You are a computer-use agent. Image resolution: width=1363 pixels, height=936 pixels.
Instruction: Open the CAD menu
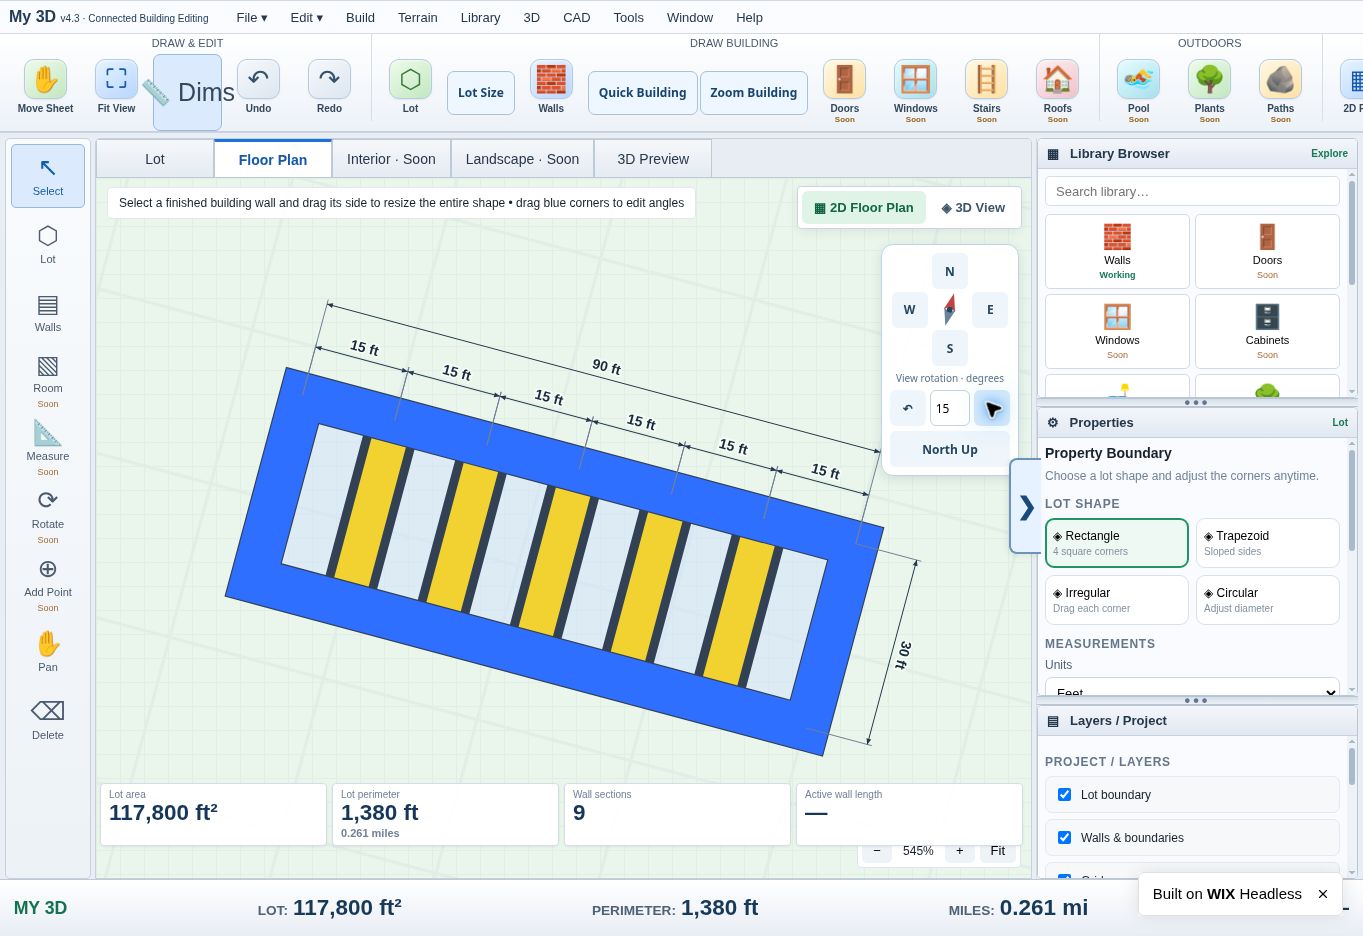(577, 17)
